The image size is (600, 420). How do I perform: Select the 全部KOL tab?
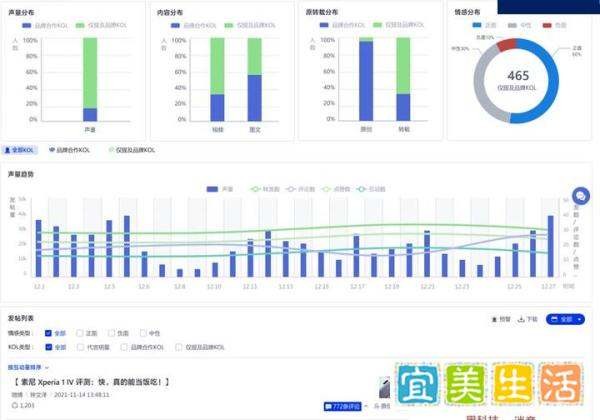(x=21, y=150)
